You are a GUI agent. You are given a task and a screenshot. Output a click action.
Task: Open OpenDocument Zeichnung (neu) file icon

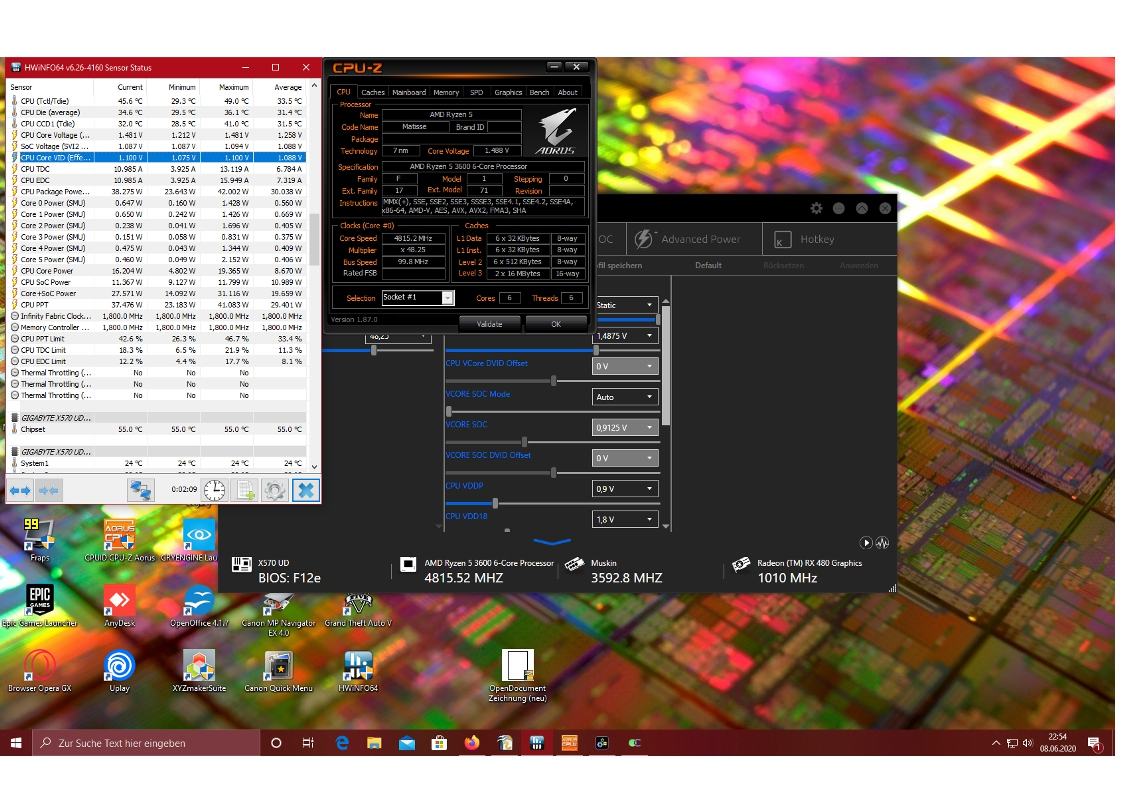coord(517,675)
